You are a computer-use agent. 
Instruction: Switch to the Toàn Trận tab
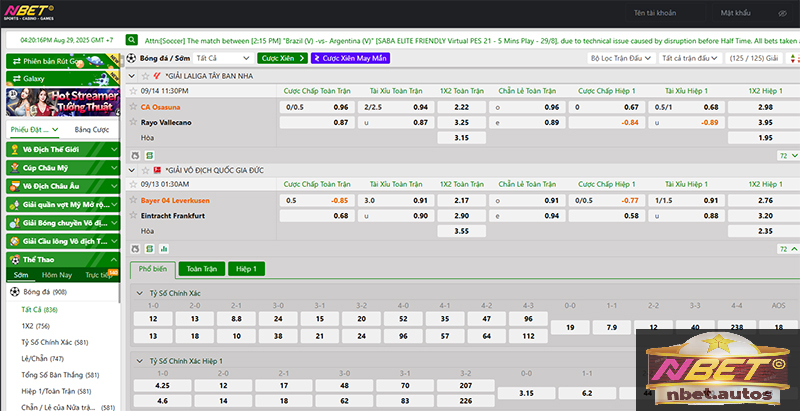click(202, 269)
